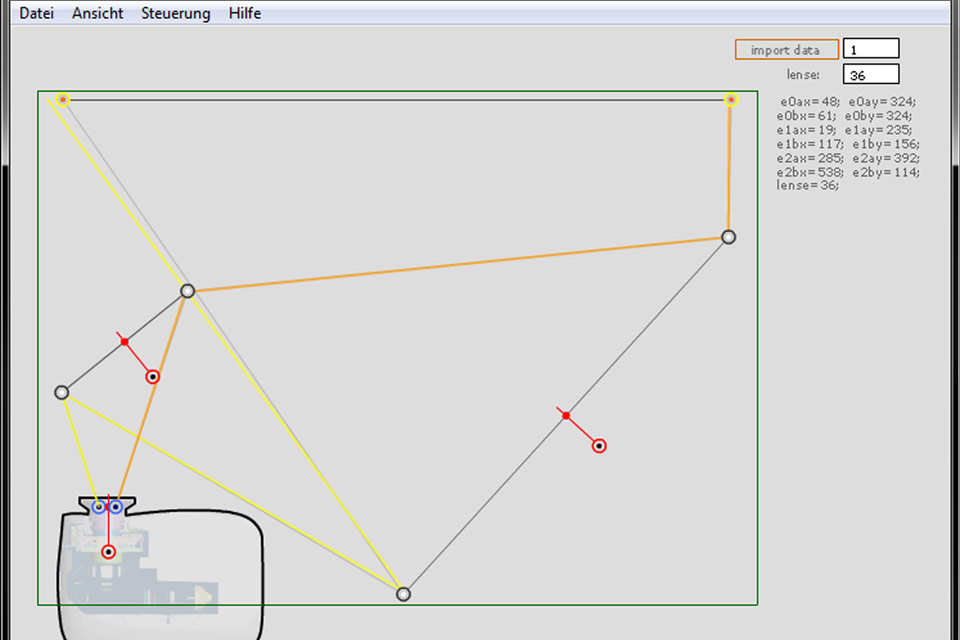Click the red target node inside the camera body

pyautogui.click(x=109, y=552)
